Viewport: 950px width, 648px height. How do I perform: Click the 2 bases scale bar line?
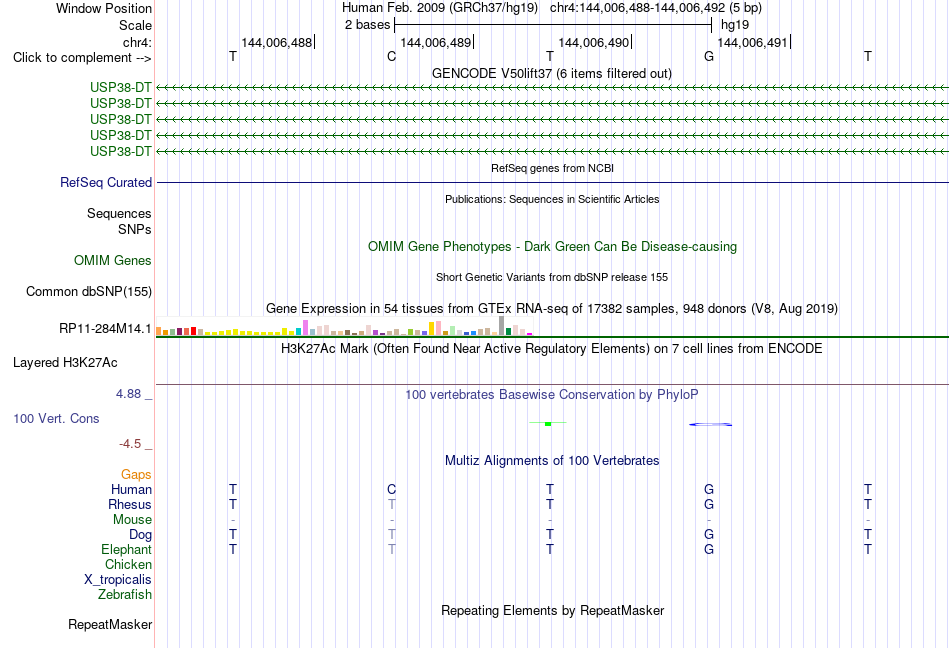[x=553, y=25]
